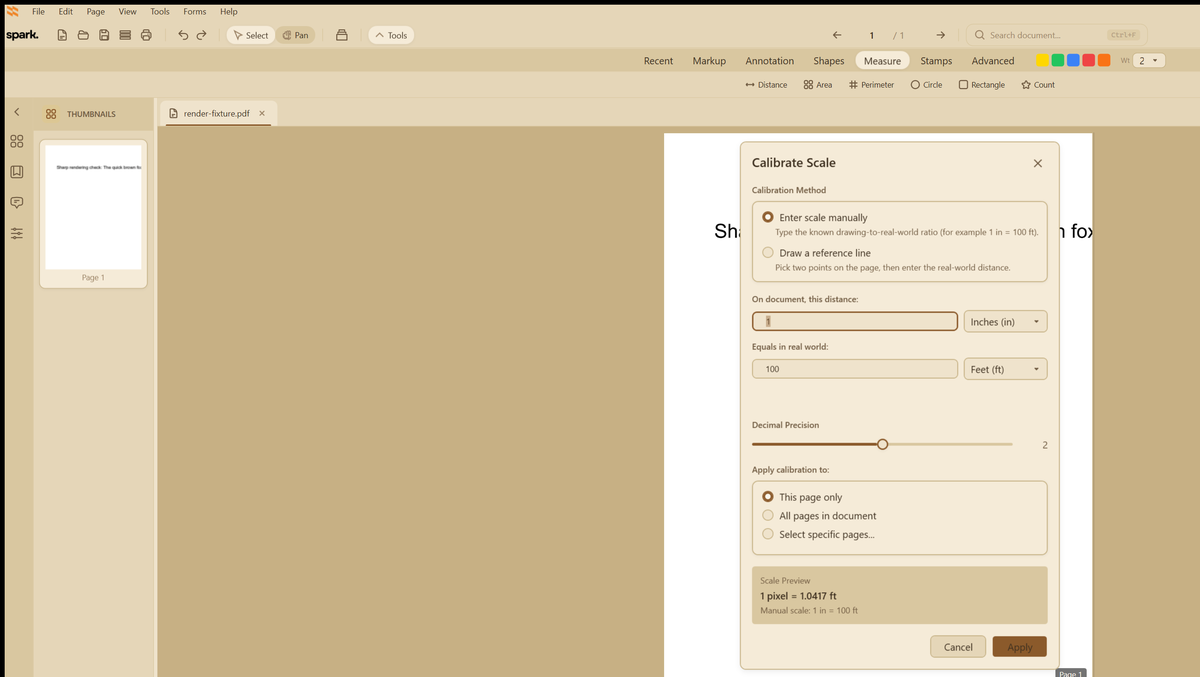1200x677 pixels.
Task: Print the document with printer icon
Action: tap(146, 35)
